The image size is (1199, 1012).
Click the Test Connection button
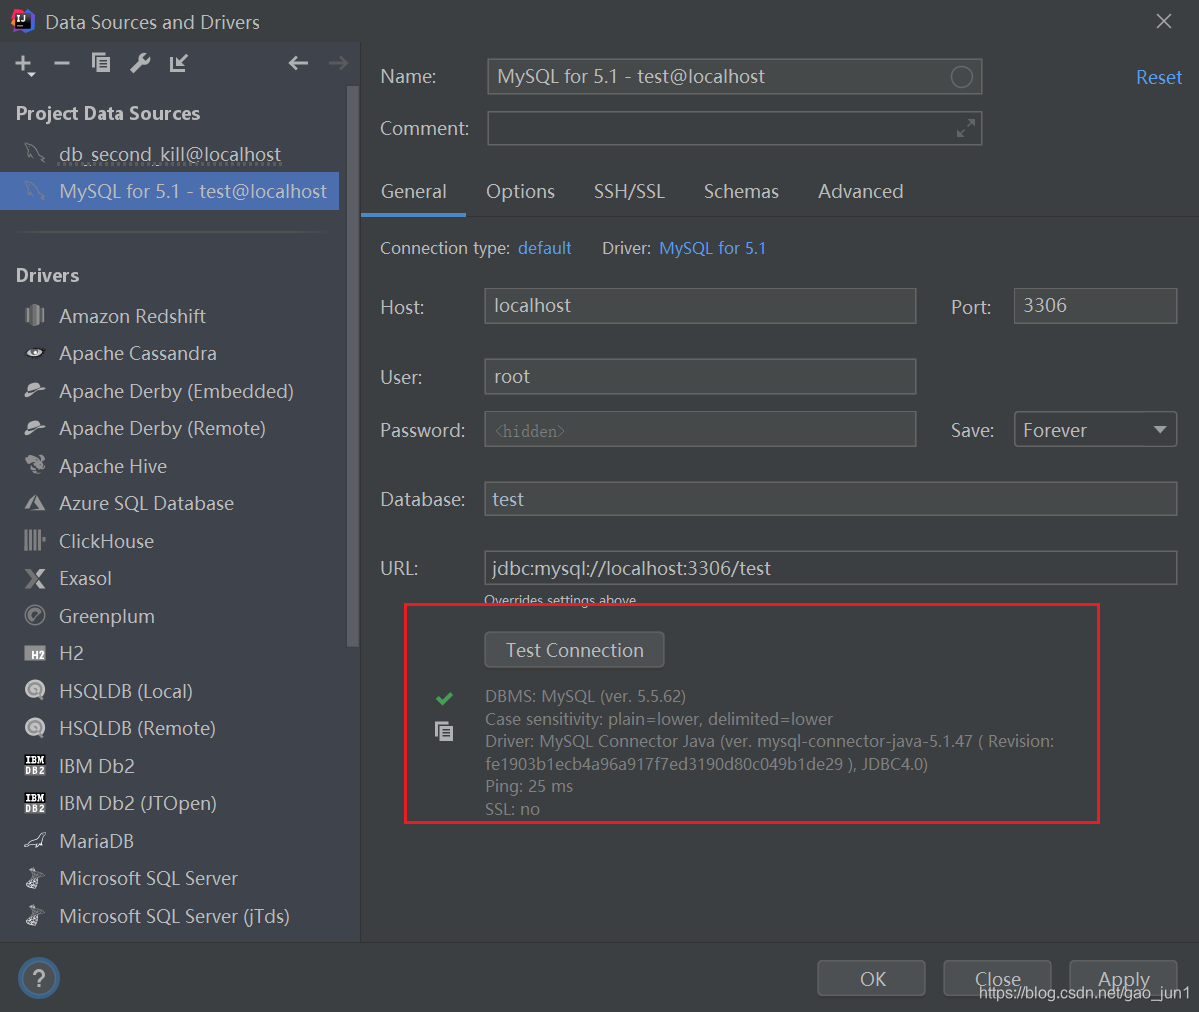(574, 650)
